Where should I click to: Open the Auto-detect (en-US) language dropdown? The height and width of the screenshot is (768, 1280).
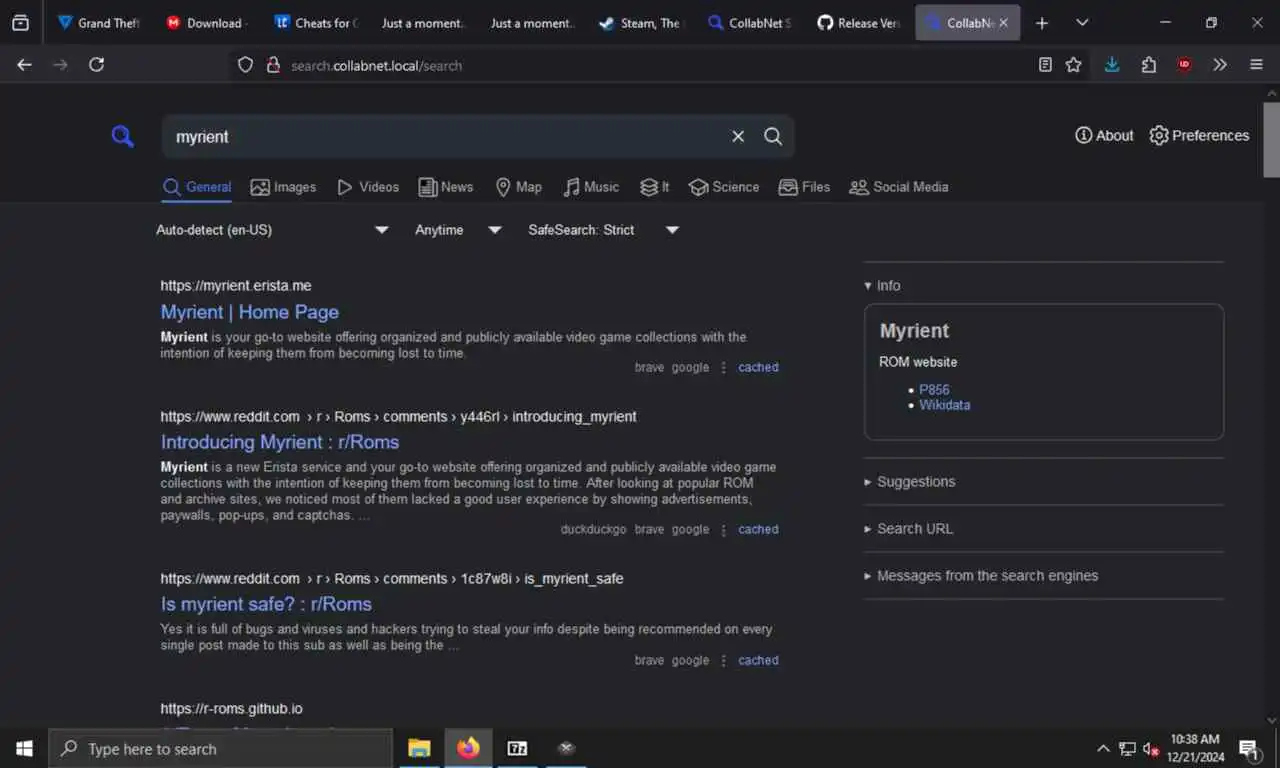pos(272,230)
